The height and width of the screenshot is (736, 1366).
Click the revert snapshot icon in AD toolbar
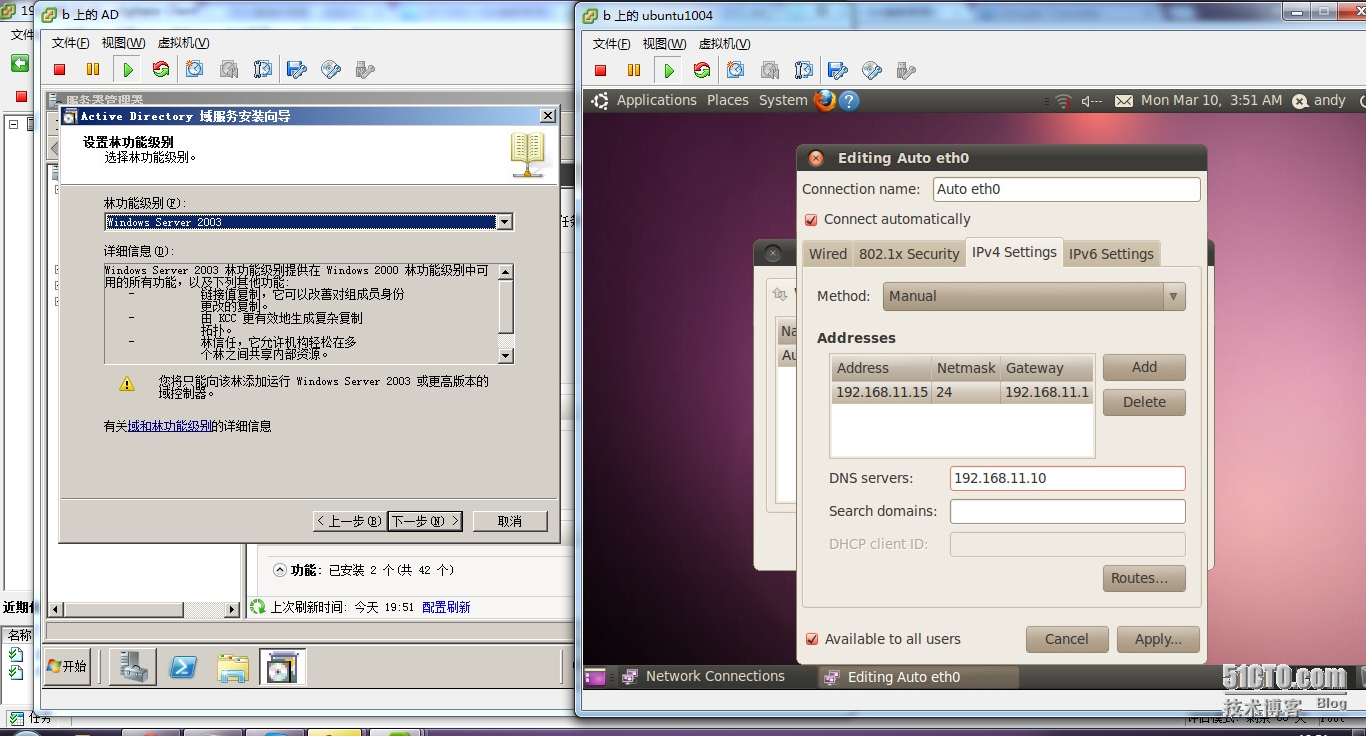pyautogui.click(x=229, y=70)
